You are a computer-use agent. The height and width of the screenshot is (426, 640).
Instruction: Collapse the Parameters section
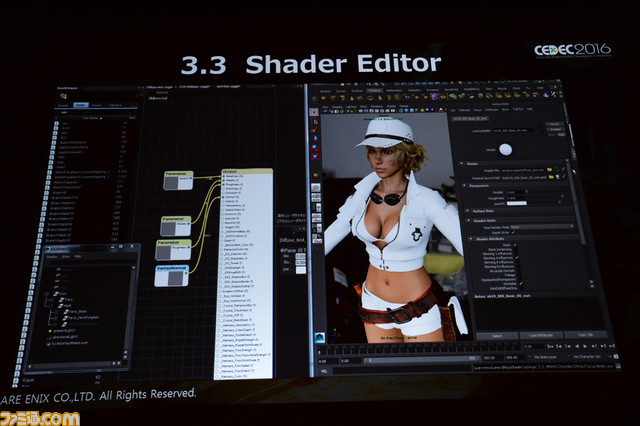(x=464, y=186)
